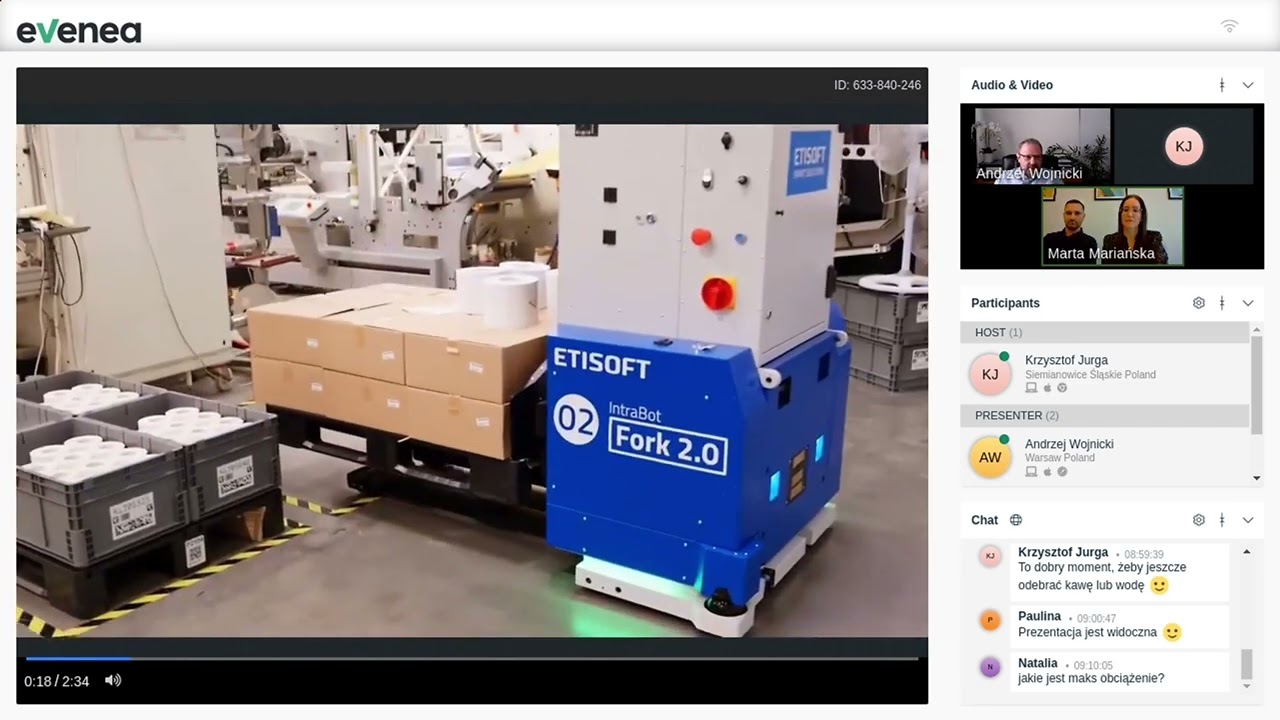Screen dimensions: 1280x720
Task: Open Participants panel settings gear
Action: click(x=1199, y=303)
